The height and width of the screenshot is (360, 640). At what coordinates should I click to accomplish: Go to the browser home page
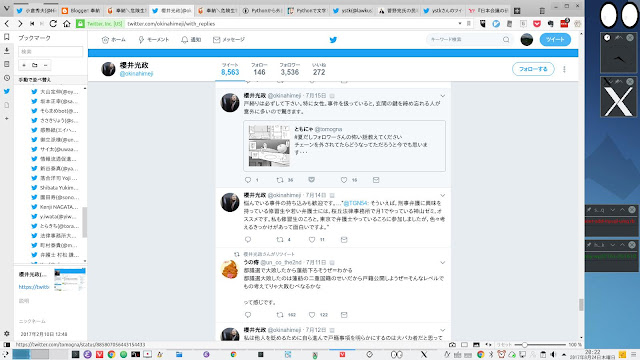(x=67, y=24)
